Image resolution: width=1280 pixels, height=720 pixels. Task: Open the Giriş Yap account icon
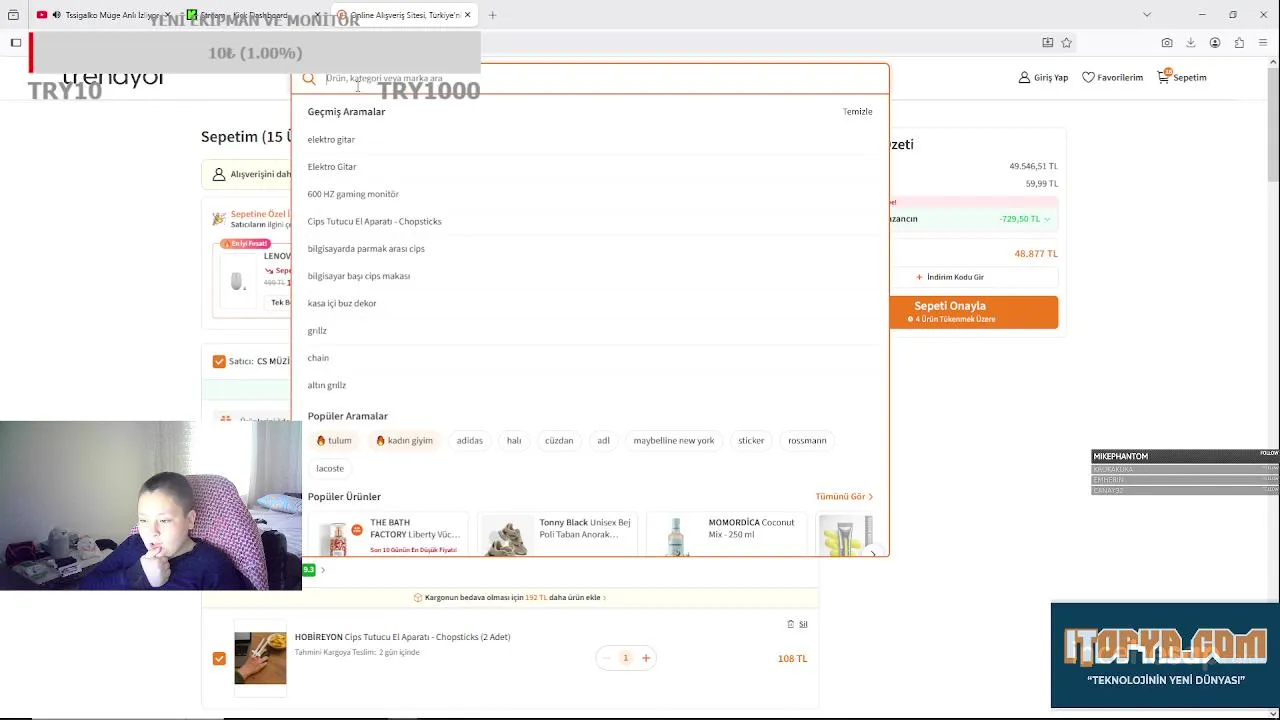(x=1024, y=77)
